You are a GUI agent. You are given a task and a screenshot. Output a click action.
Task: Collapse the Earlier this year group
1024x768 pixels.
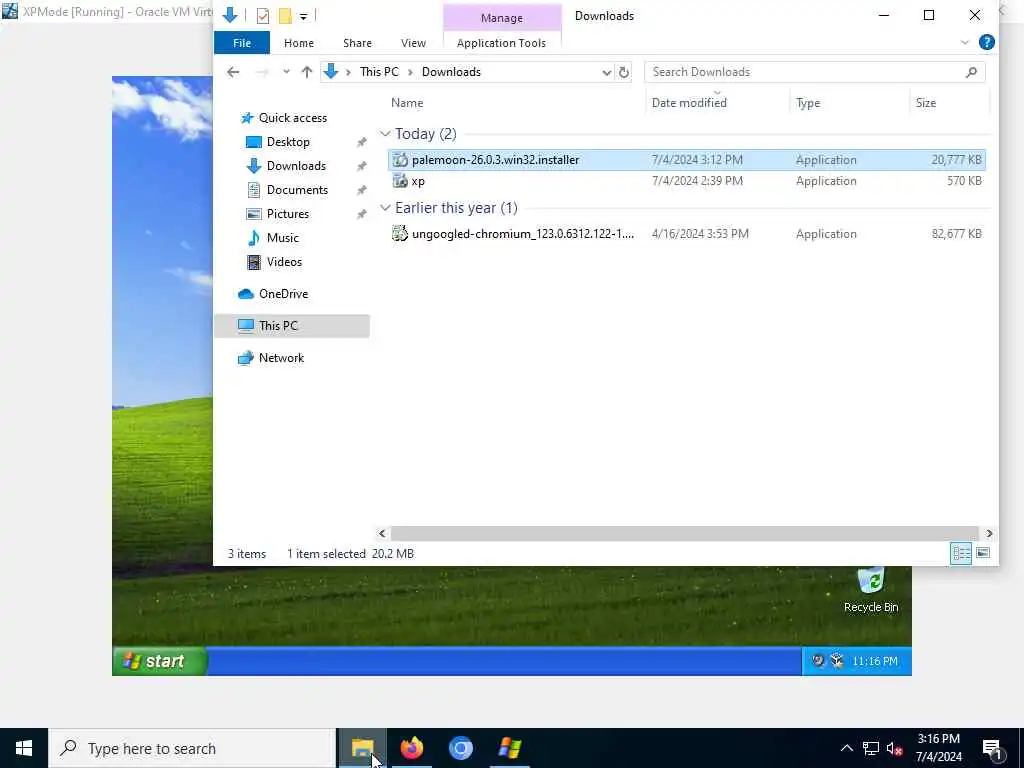coord(385,208)
